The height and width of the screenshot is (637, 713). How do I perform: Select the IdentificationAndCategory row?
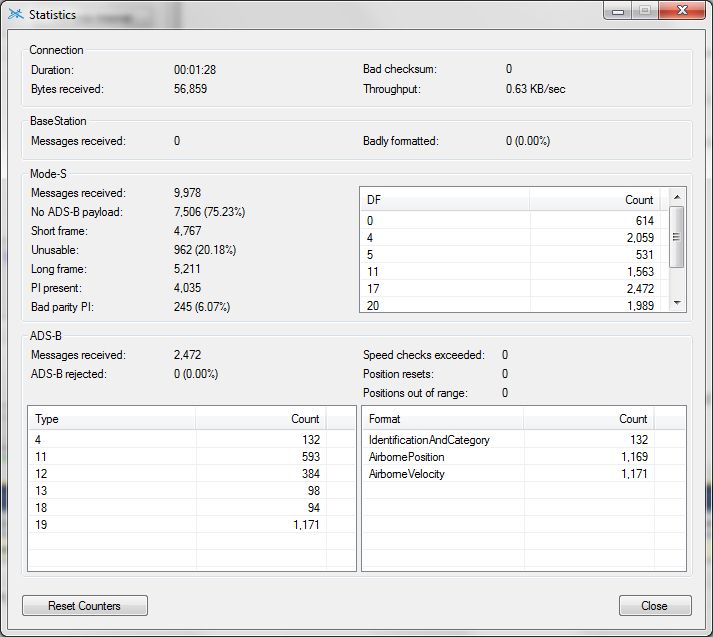point(508,440)
